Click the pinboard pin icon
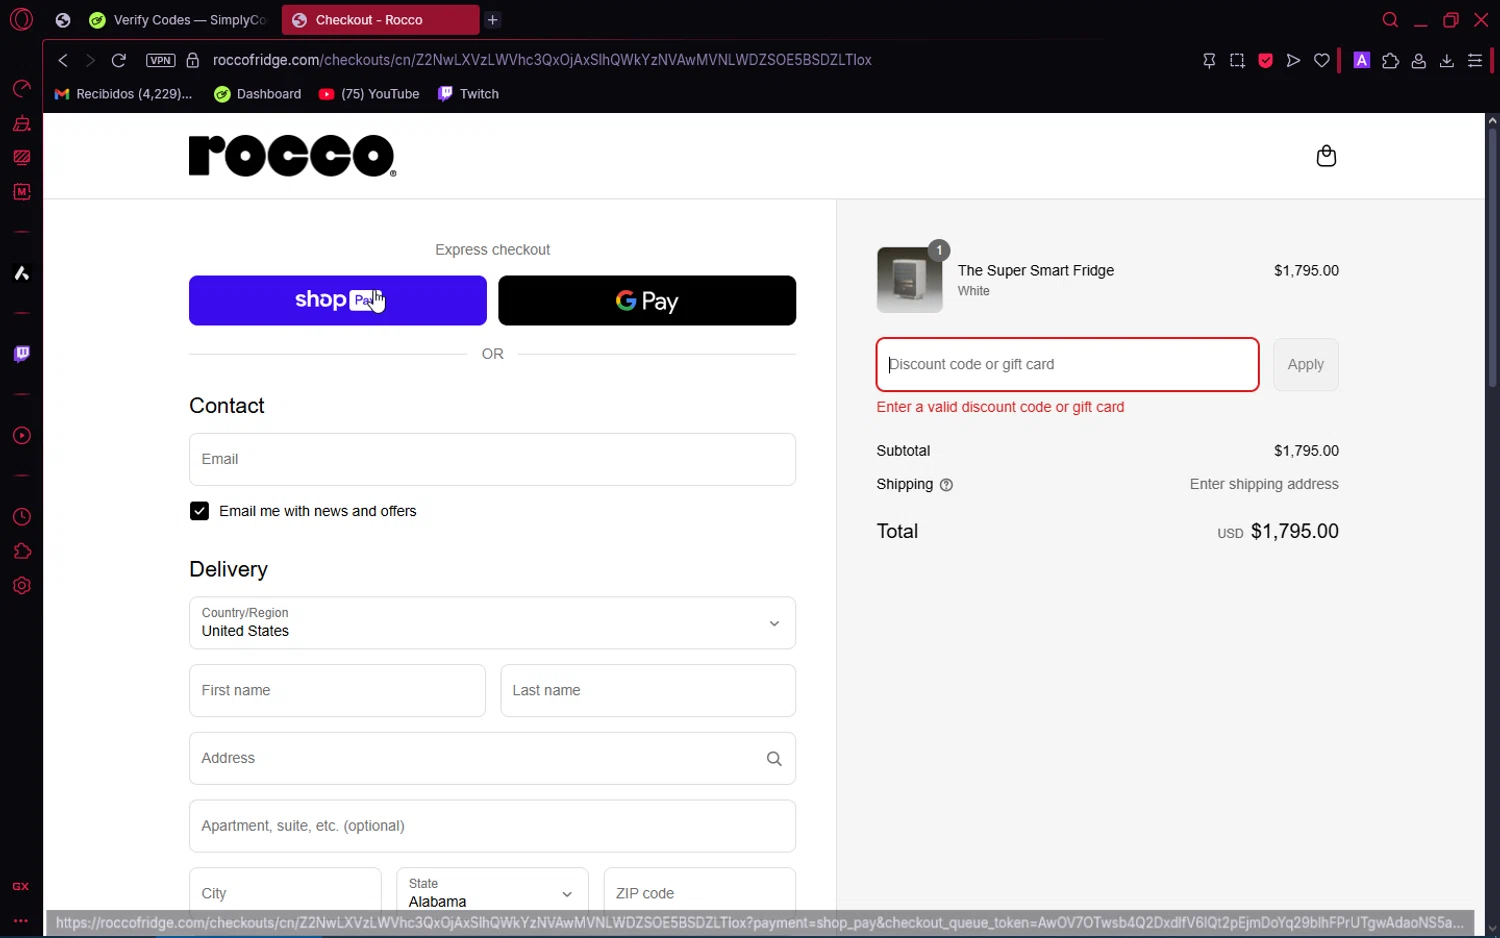The width and height of the screenshot is (1500, 938). 1209,61
